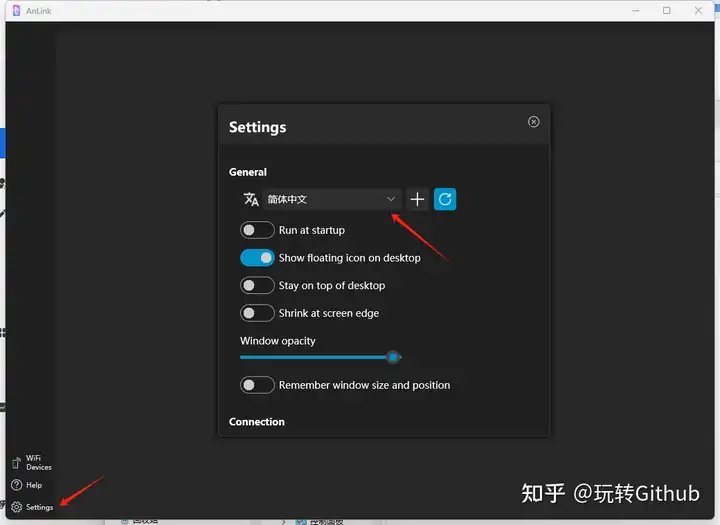This screenshot has width=720, height=525.
Task: Click the Connection section heading
Action: click(x=257, y=422)
